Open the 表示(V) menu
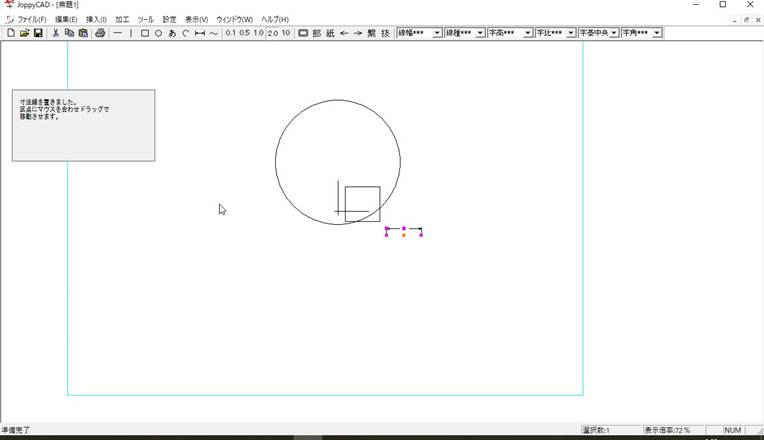764x440 pixels. point(197,19)
